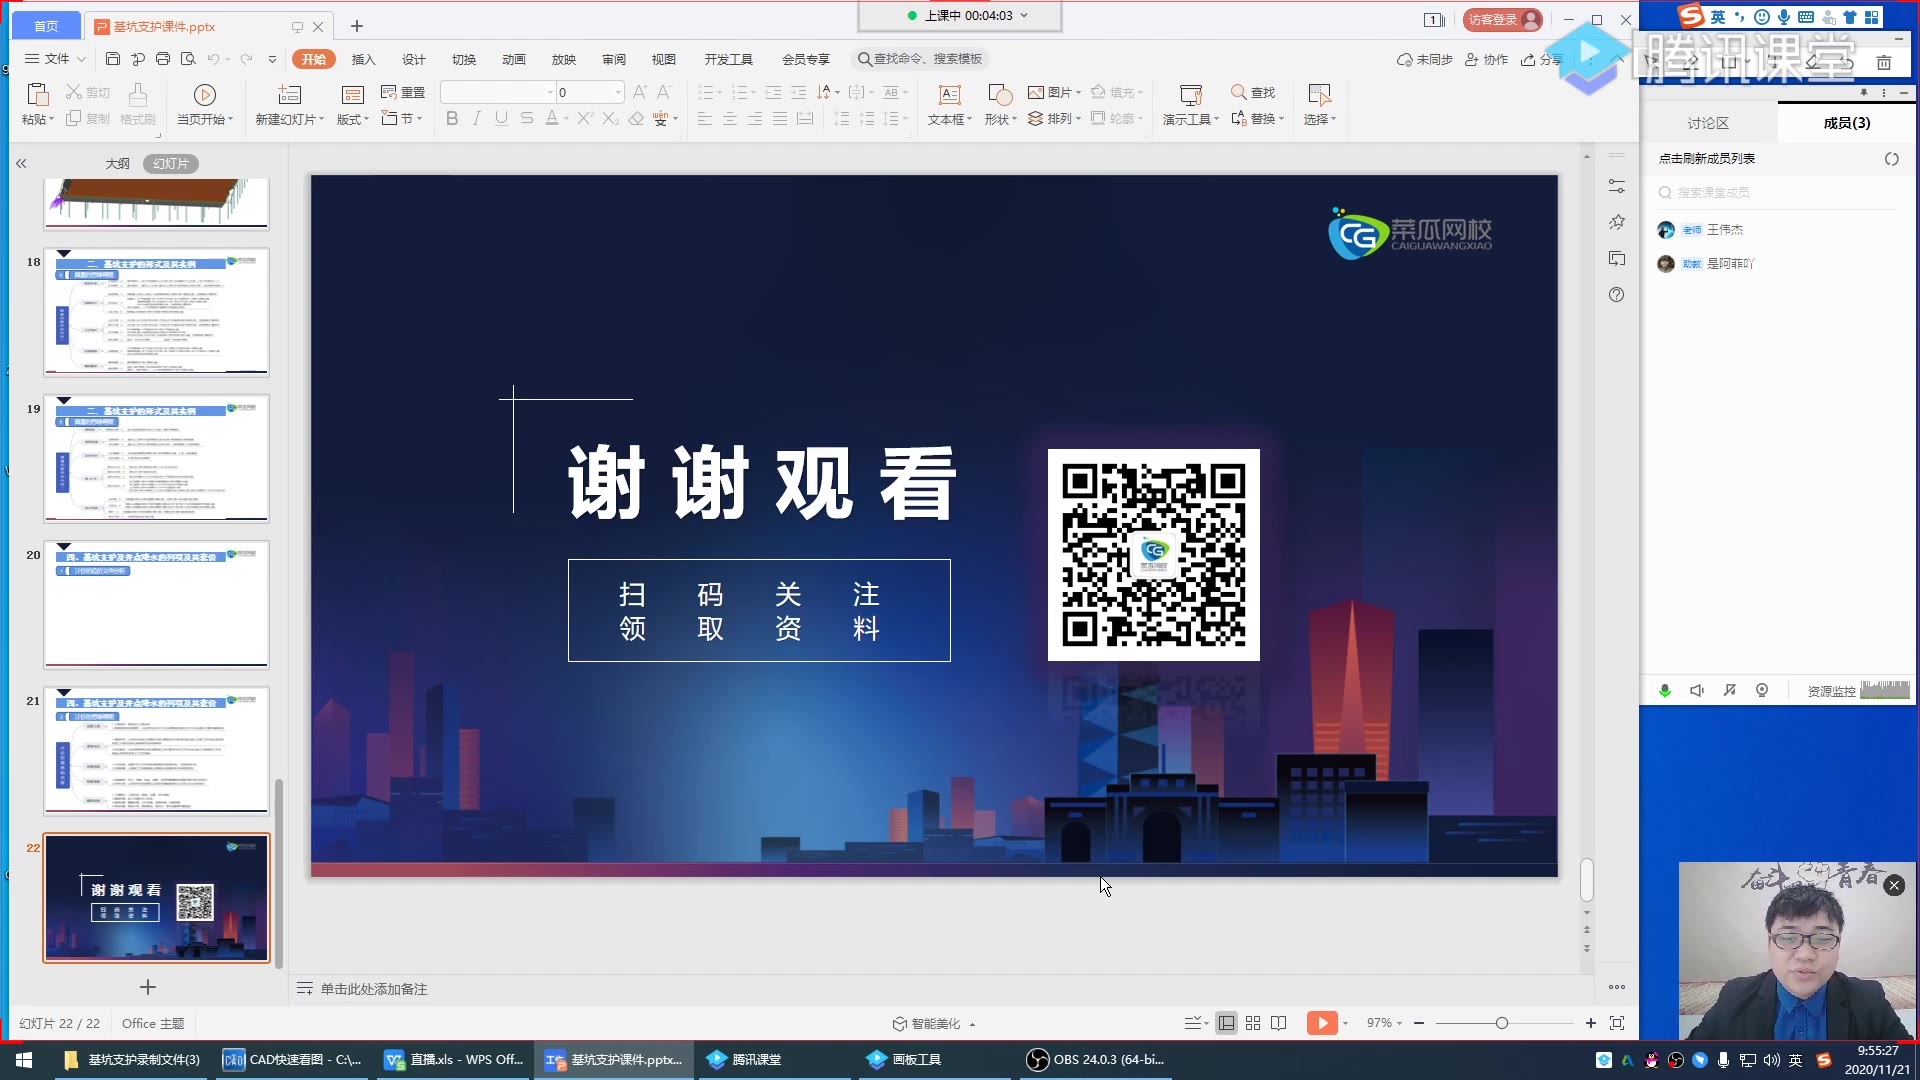Image resolution: width=1920 pixels, height=1080 pixels.
Task: Add a new slide with plus button
Action: tap(148, 987)
